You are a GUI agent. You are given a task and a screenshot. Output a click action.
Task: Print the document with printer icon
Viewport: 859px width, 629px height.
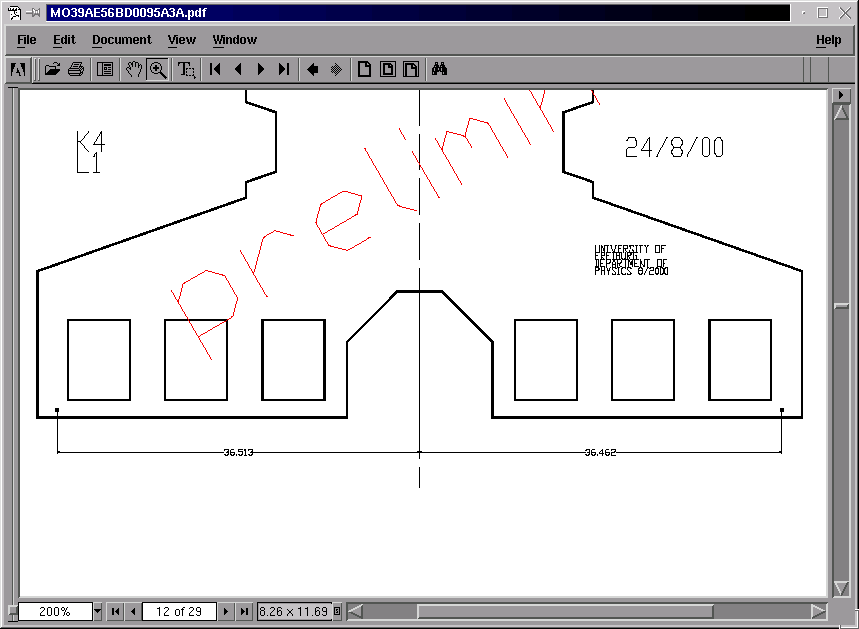click(76, 70)
